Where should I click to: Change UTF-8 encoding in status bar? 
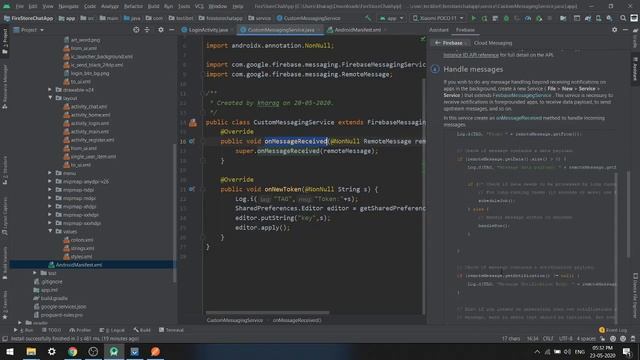[566, 339]
